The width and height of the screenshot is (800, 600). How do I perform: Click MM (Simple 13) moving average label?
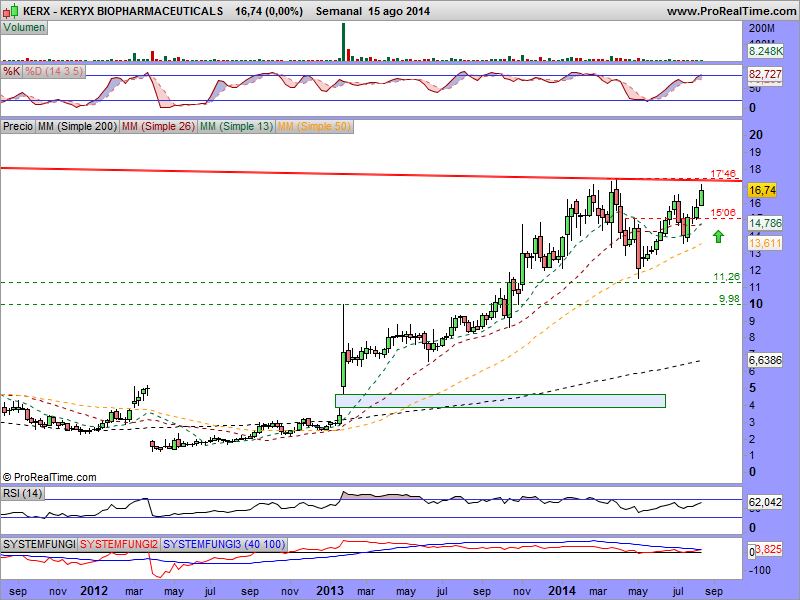236,126
